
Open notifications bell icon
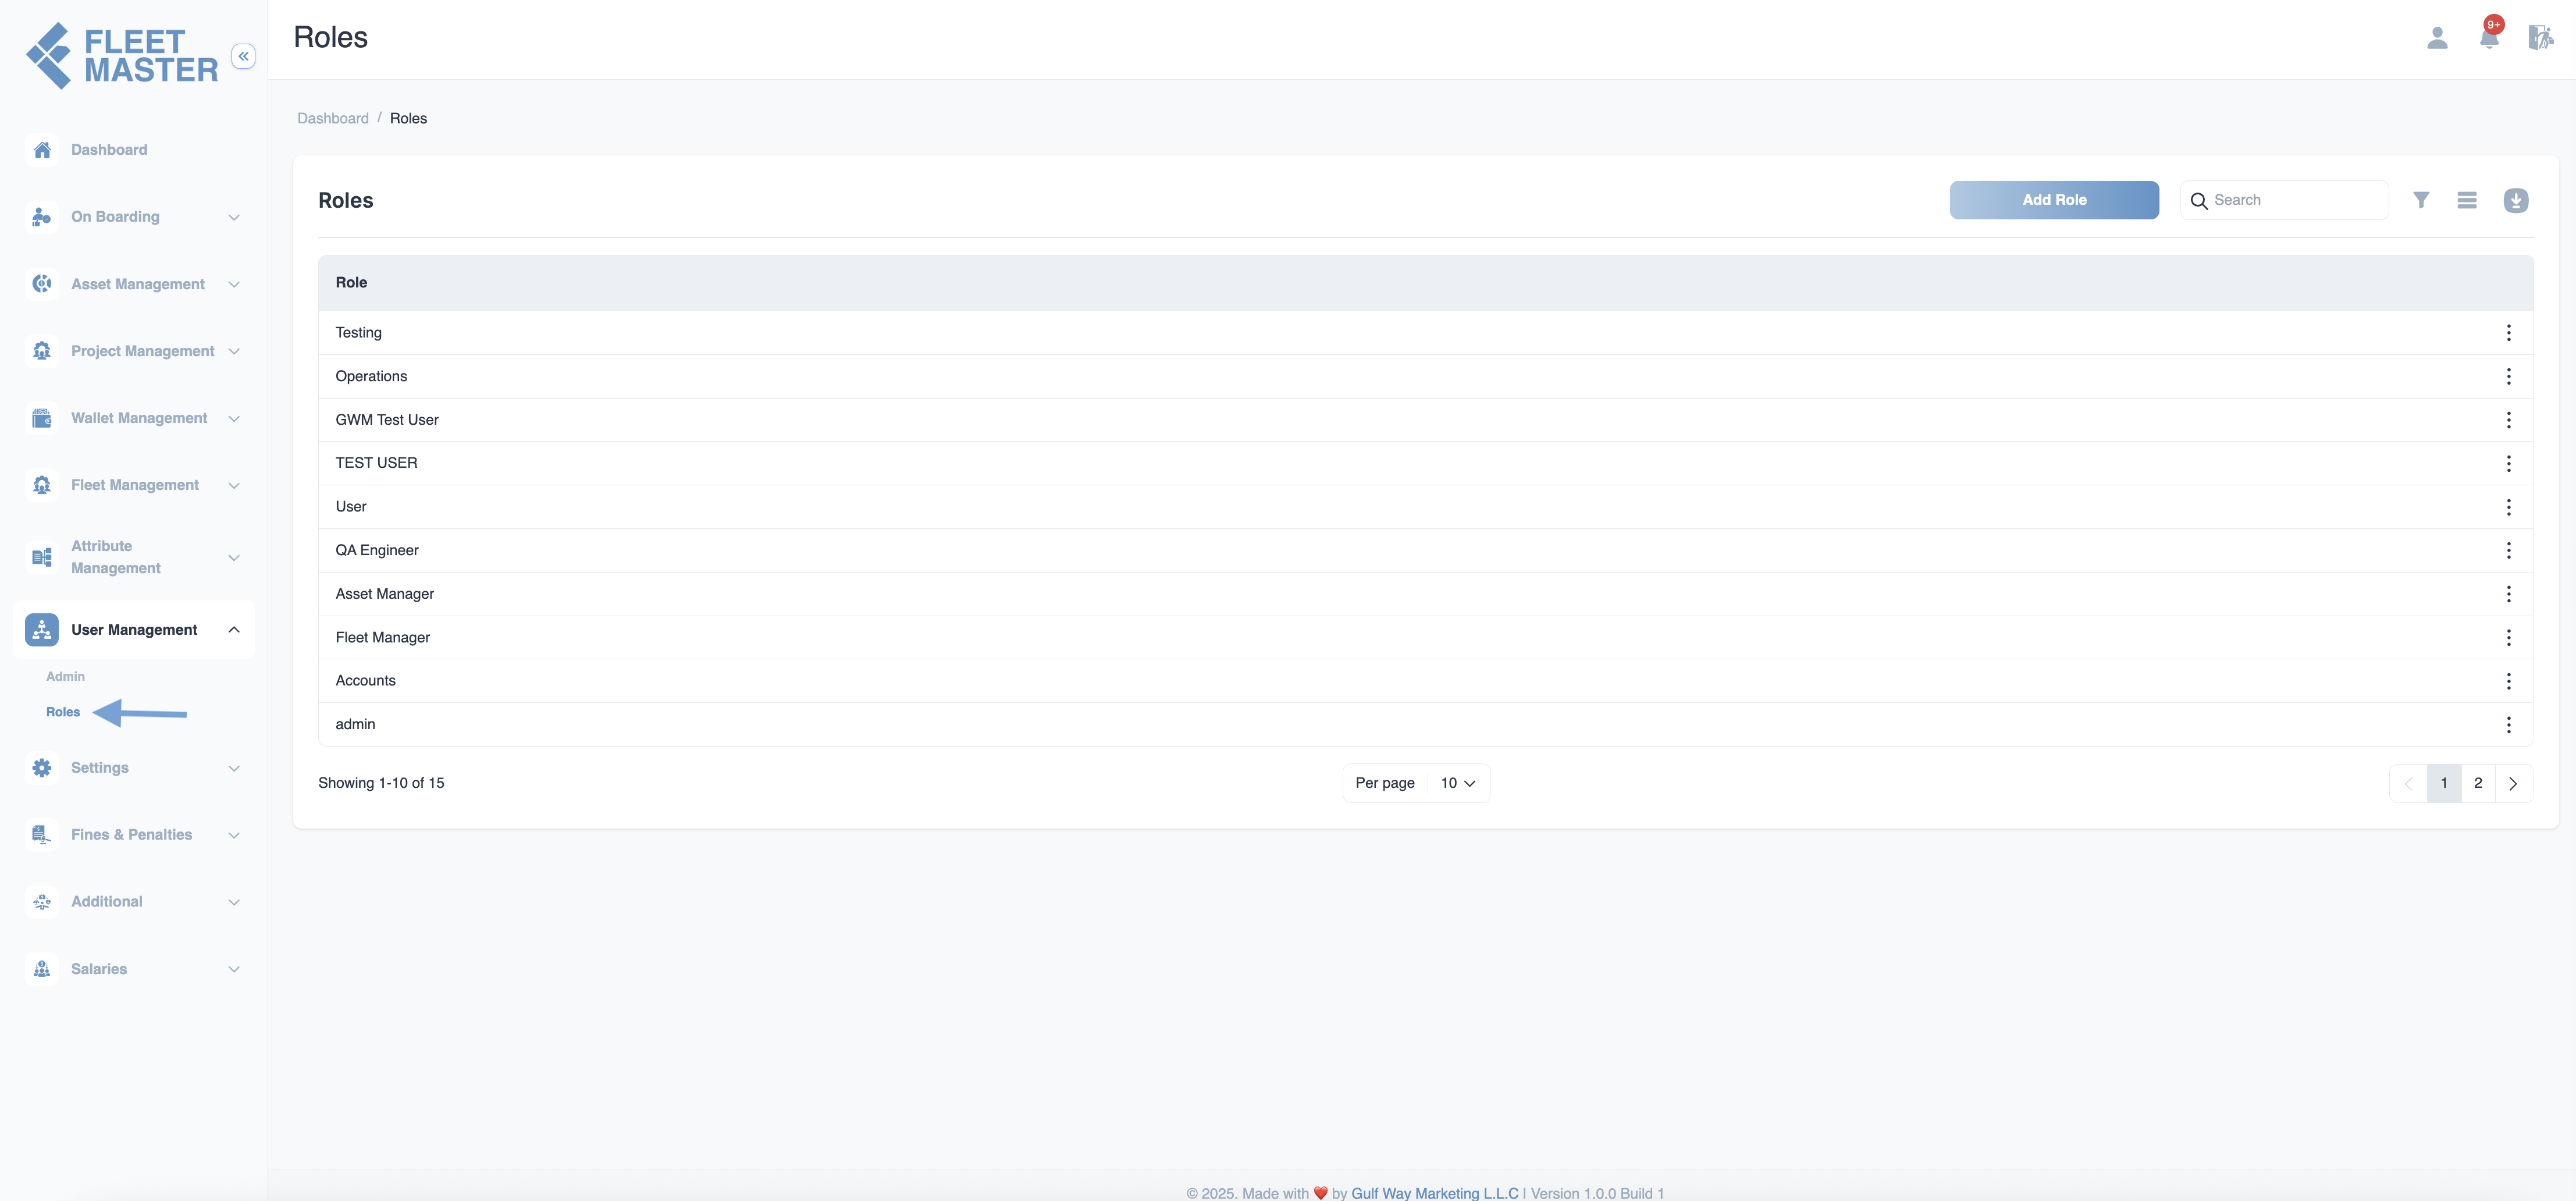pyautogui.click(x=2489, y=37)
